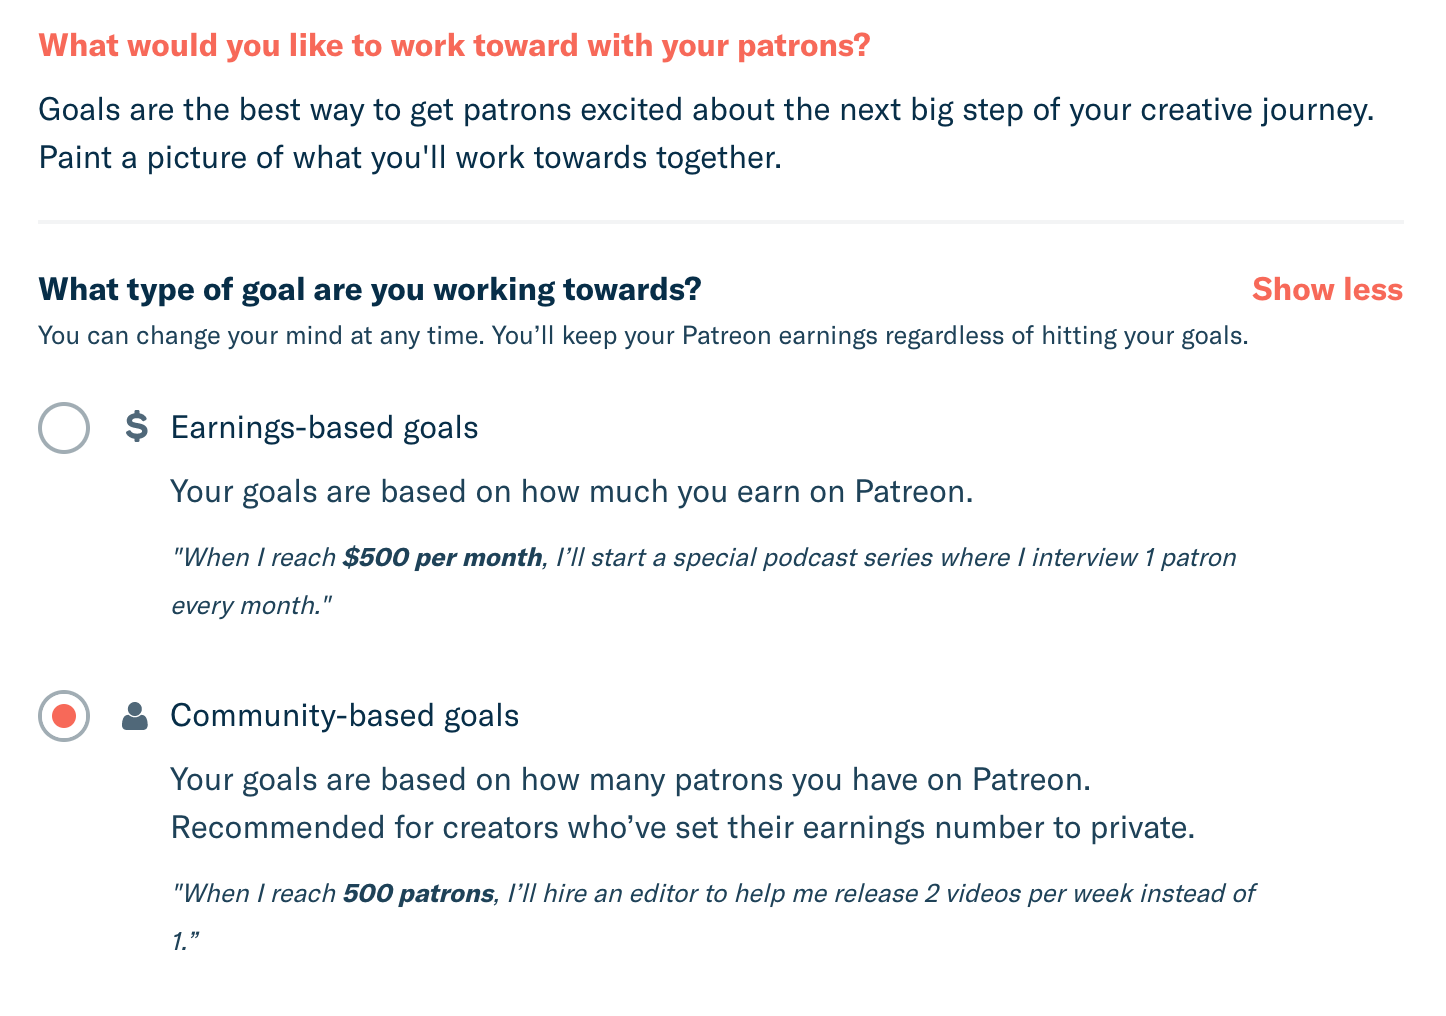The width and height of the screenshot is (1446, 1016).
Task: Click the "Paint a picture" sentence
Action: [x=410, y=157]
